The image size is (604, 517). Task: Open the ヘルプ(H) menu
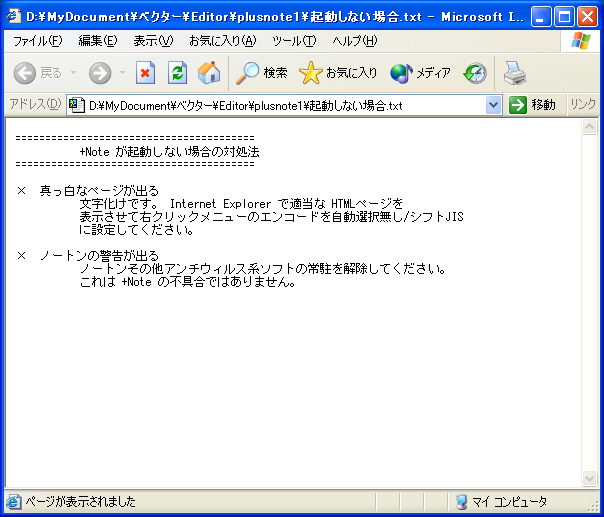click(355, 41)
